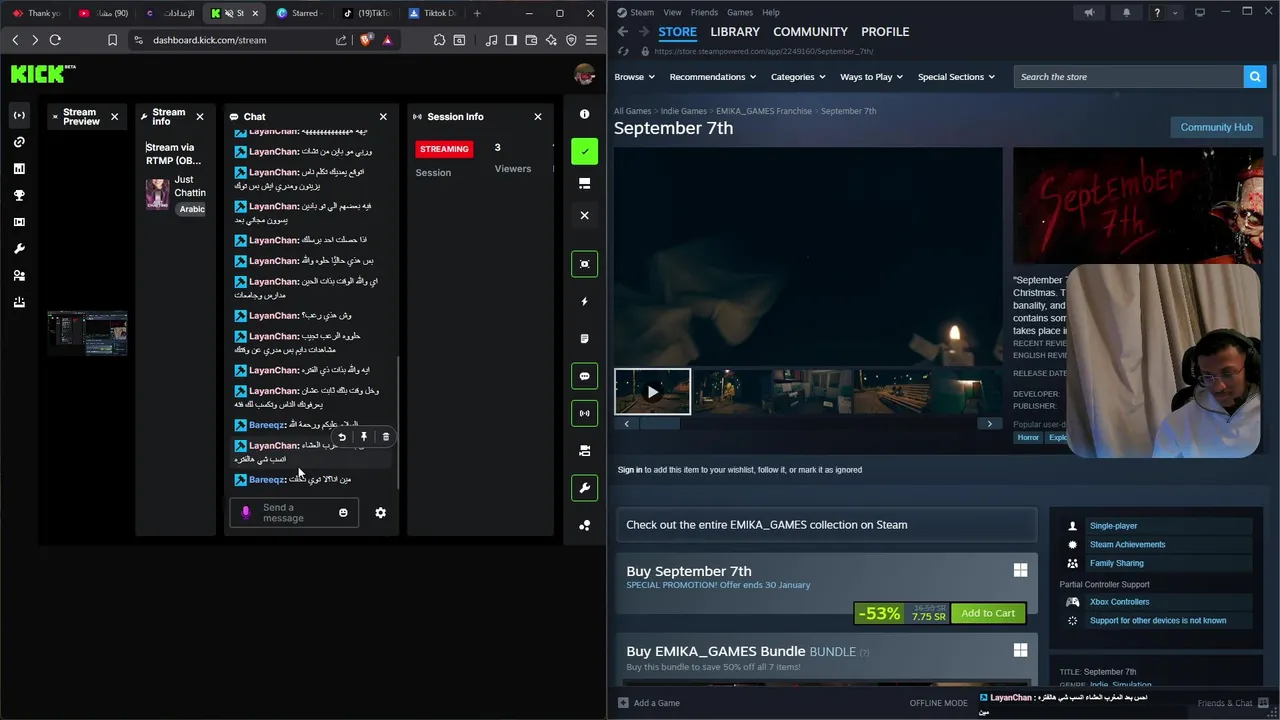The width and height of the screenshot is (1280, 720).
Task: Go to the LIBRARY tab in Steam
Action: pyautogui.click(x=735, y=32)
